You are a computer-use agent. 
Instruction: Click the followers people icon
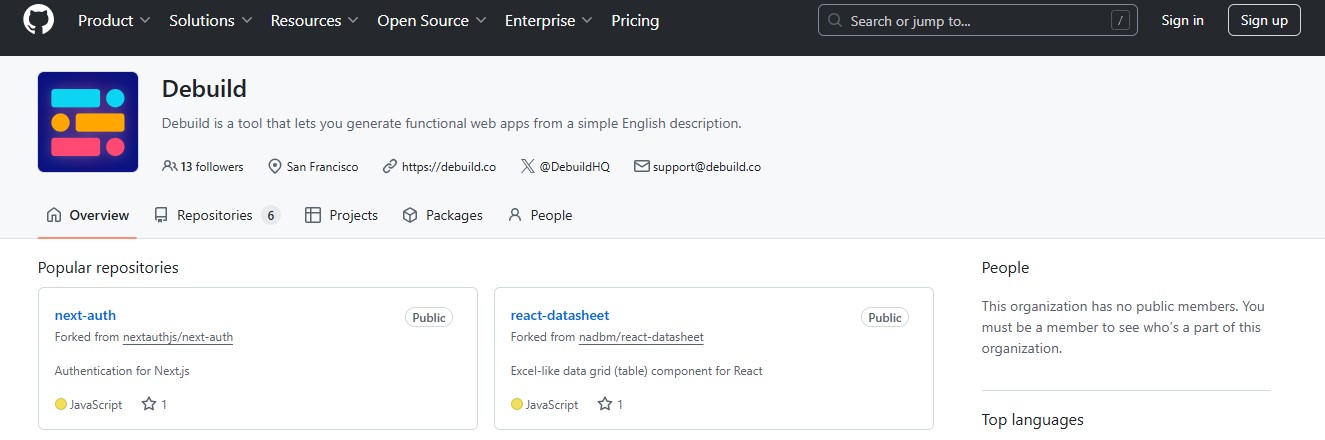click(x=169, y=167)
